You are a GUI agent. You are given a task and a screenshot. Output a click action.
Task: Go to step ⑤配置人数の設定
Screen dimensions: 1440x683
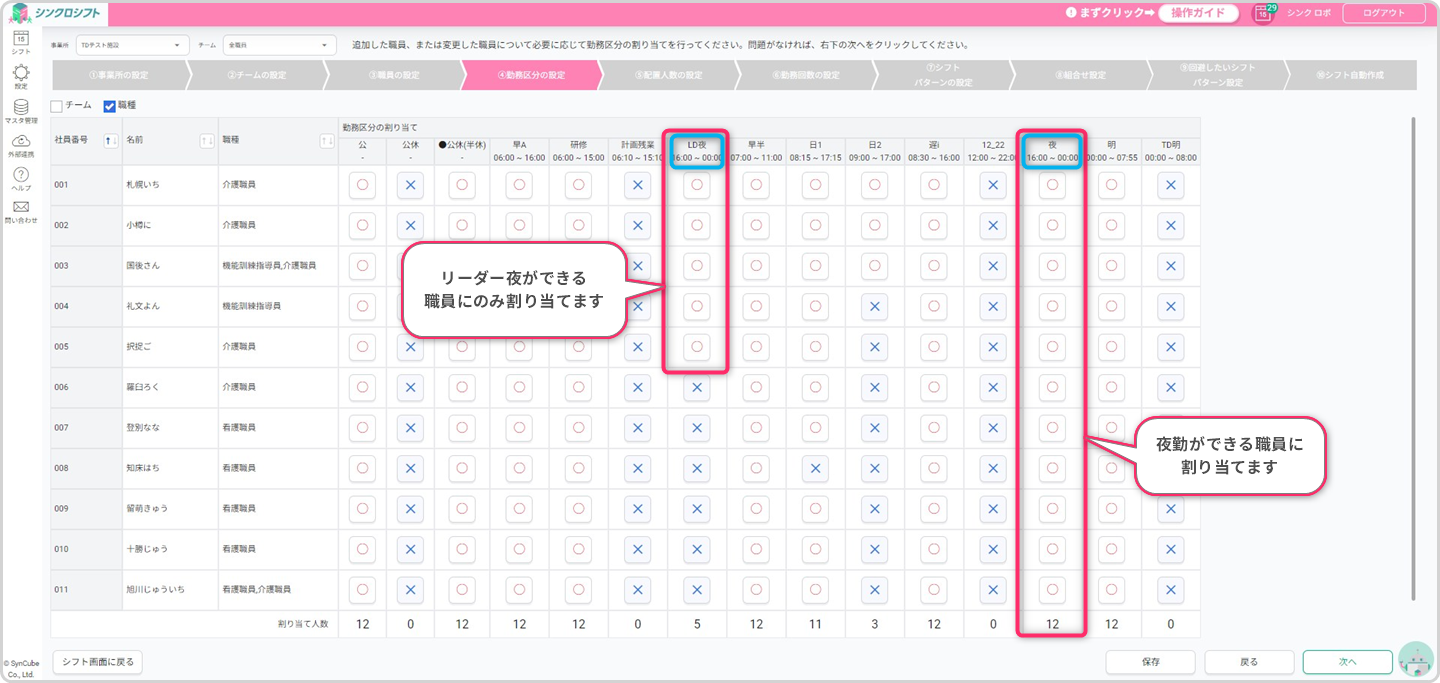click(668, 75)
